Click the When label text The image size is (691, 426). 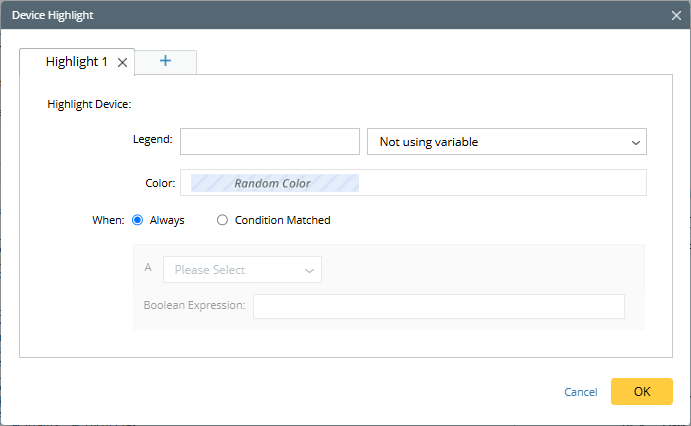tap(108, 220)
